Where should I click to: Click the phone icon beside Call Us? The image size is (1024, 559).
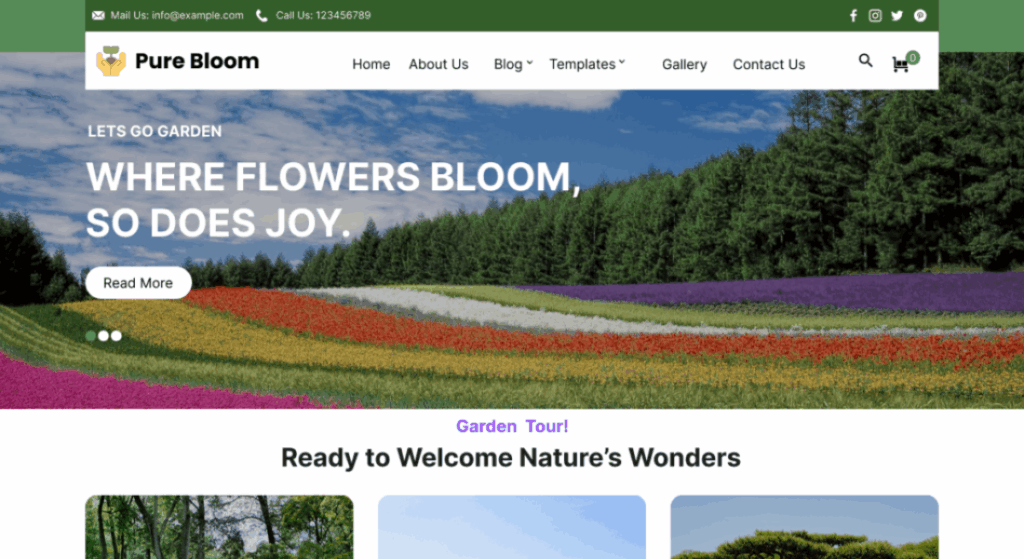(x=262, y=16)
